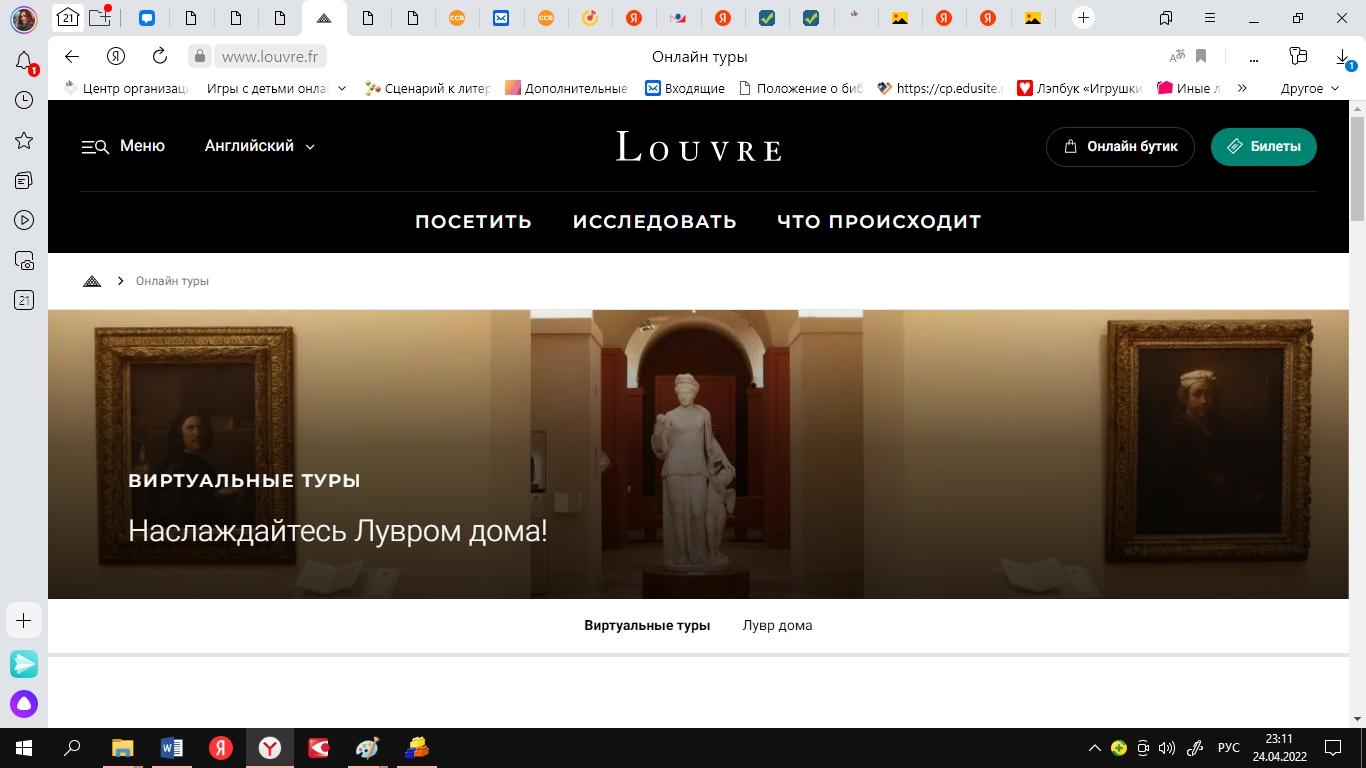The height and width of the screenshot is (768, 1366).
Task: Open video play icon in sidebar
Action: tap(24, 220)
